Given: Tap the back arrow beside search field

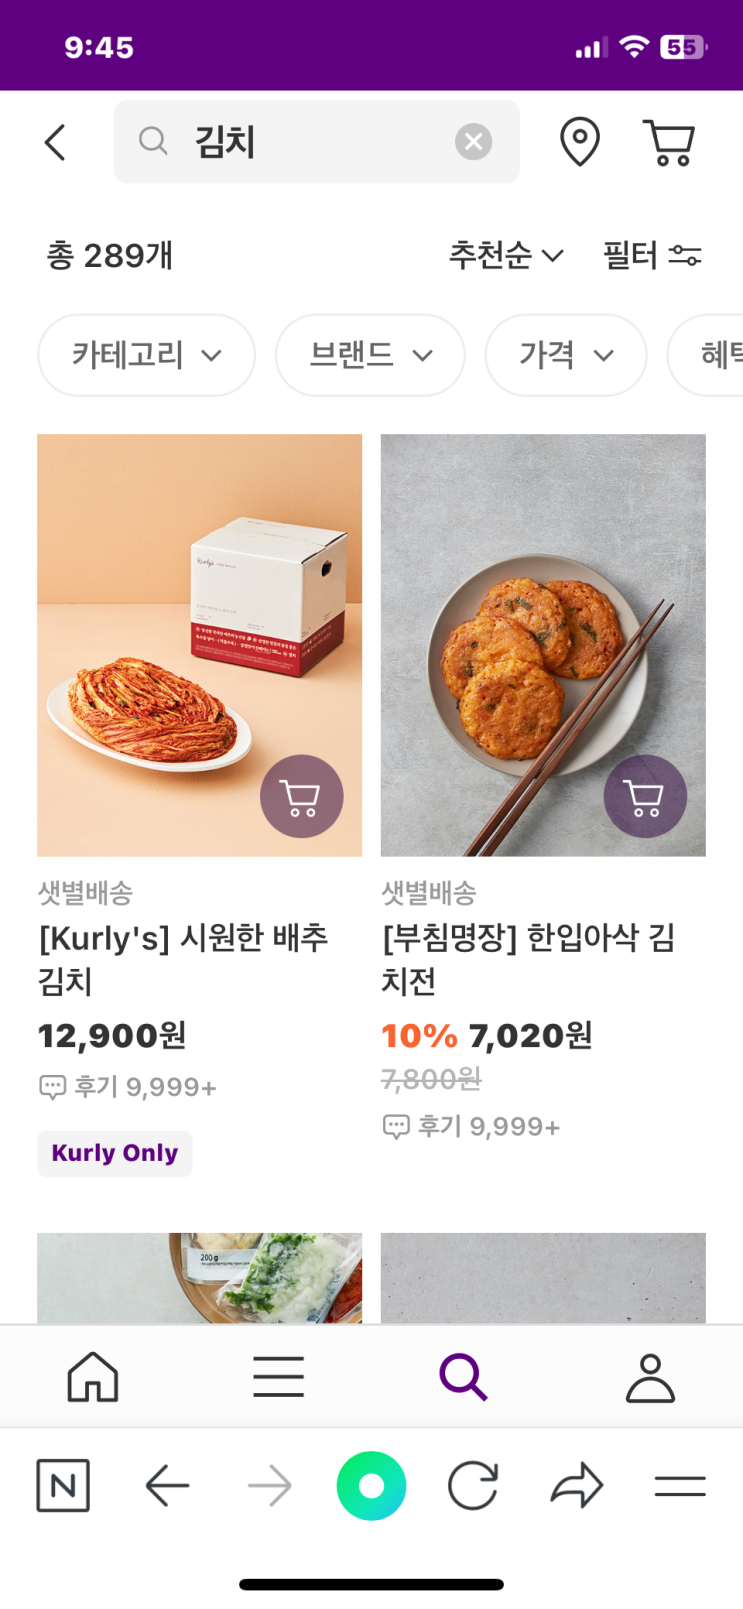Looking at the screenshot, I should [56, 142].
